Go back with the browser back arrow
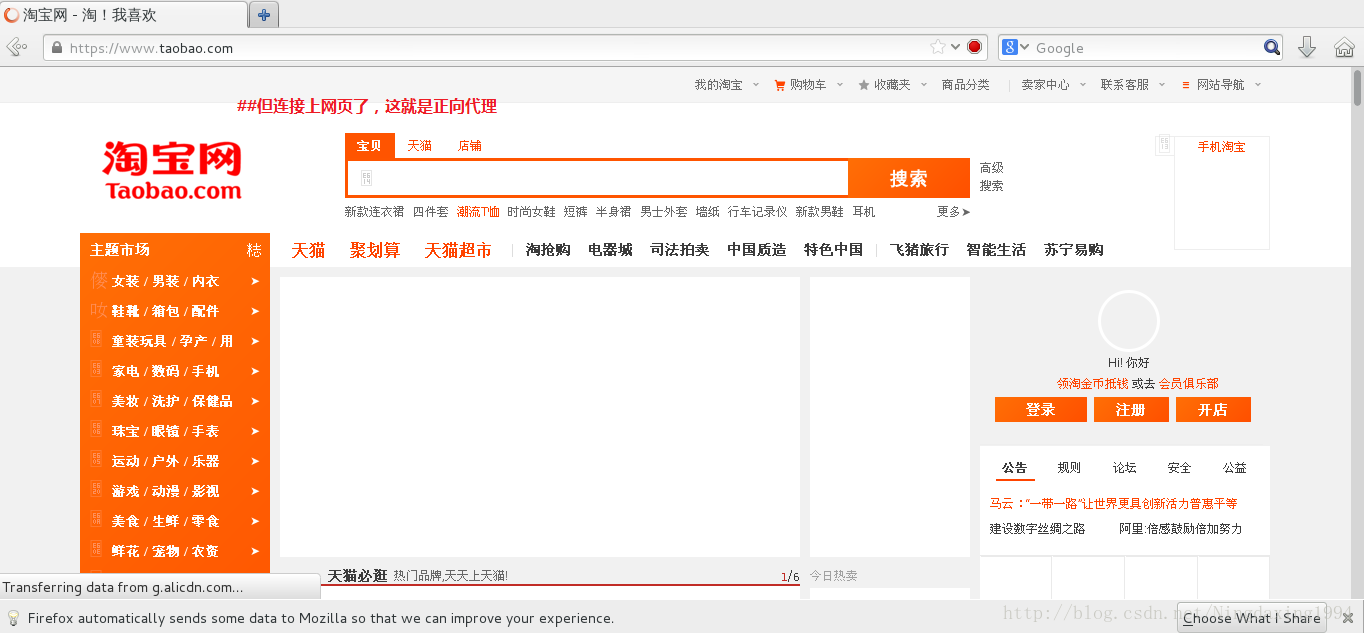This screenshot has height=633, width=1364. (16, 47)
